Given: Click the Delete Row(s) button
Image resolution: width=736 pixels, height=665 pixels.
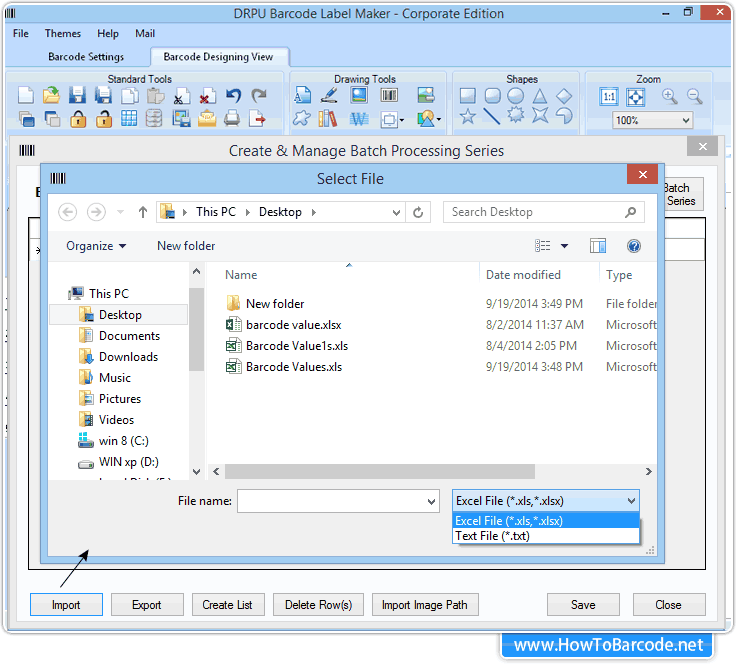Looking at the screenshot, I should tap(319, 604).
